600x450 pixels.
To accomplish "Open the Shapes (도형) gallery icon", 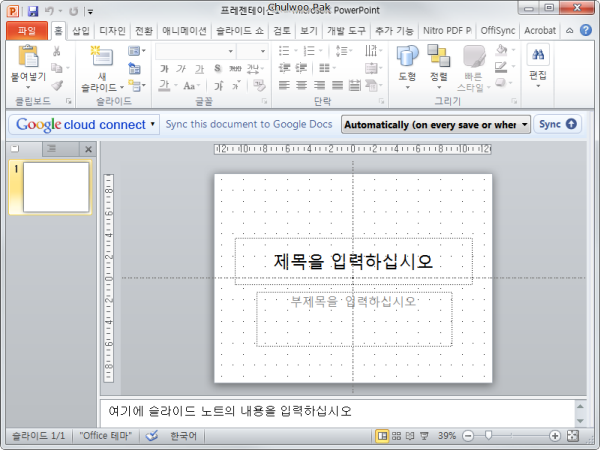I will 407,56.
